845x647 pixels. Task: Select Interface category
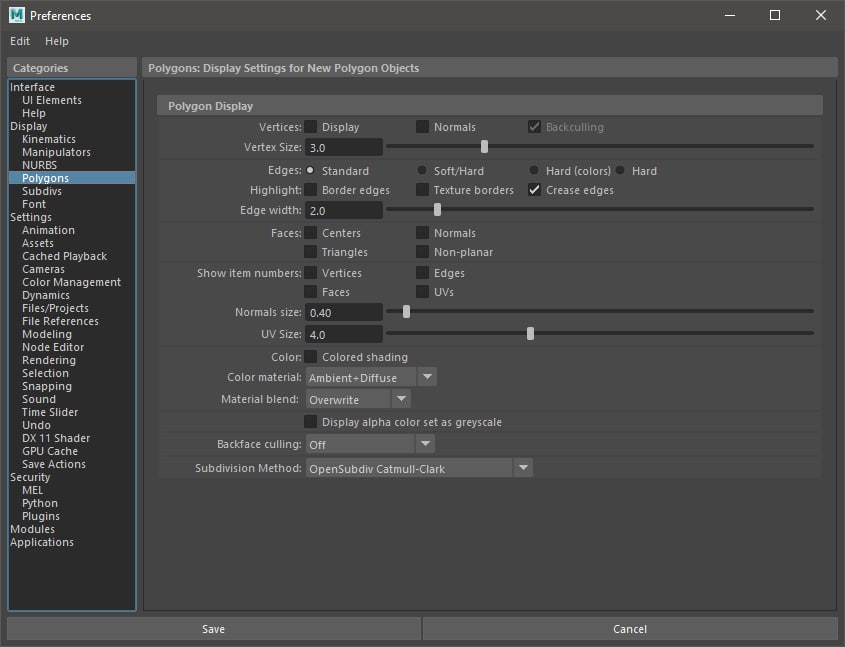[x=32, y=87]
